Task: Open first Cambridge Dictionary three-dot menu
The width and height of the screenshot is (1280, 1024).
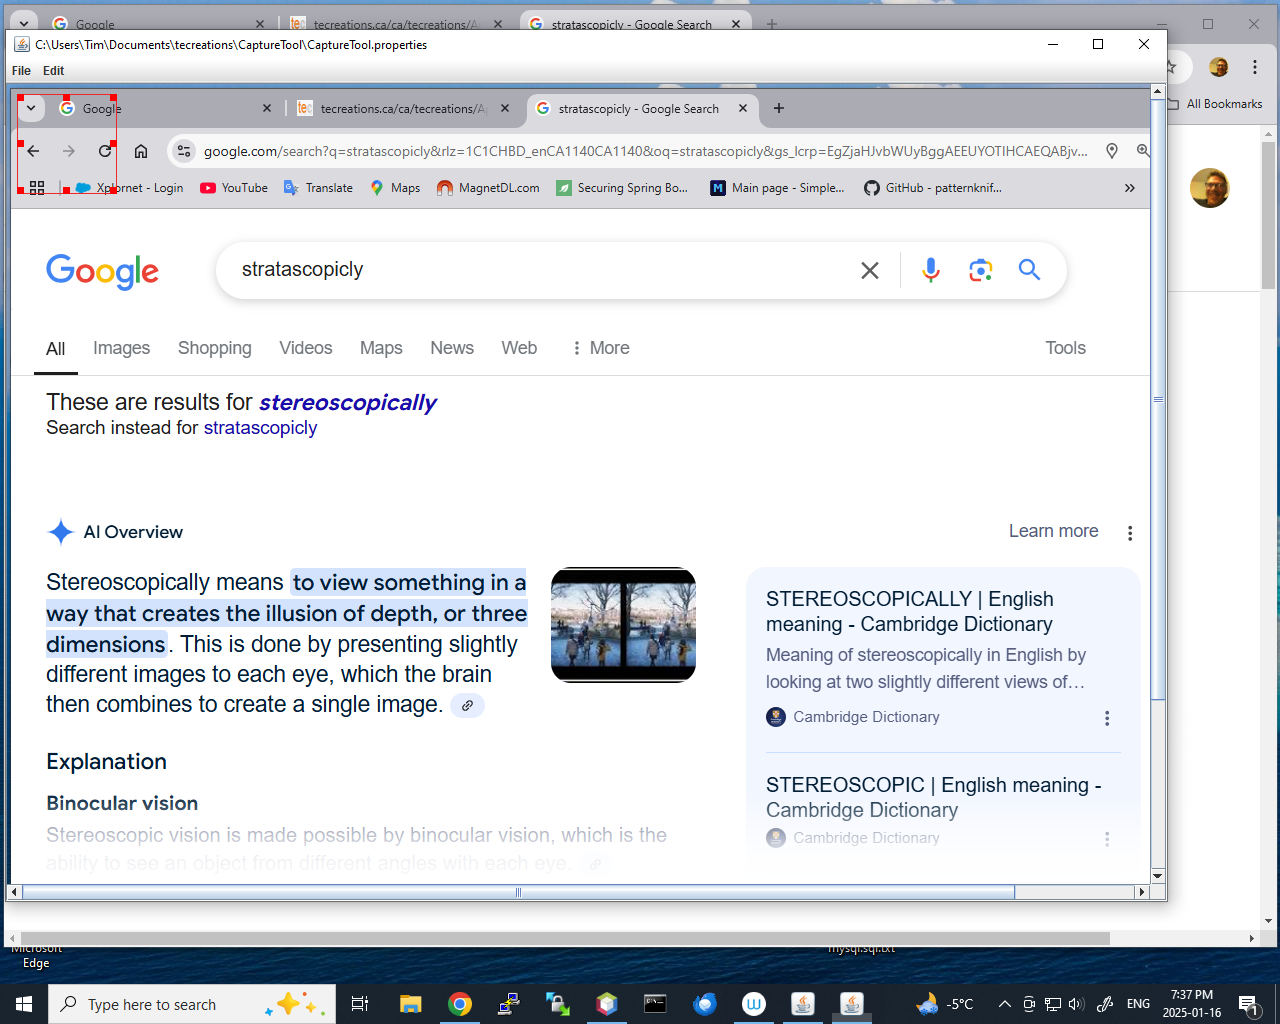Action: tap(1107, 718)
